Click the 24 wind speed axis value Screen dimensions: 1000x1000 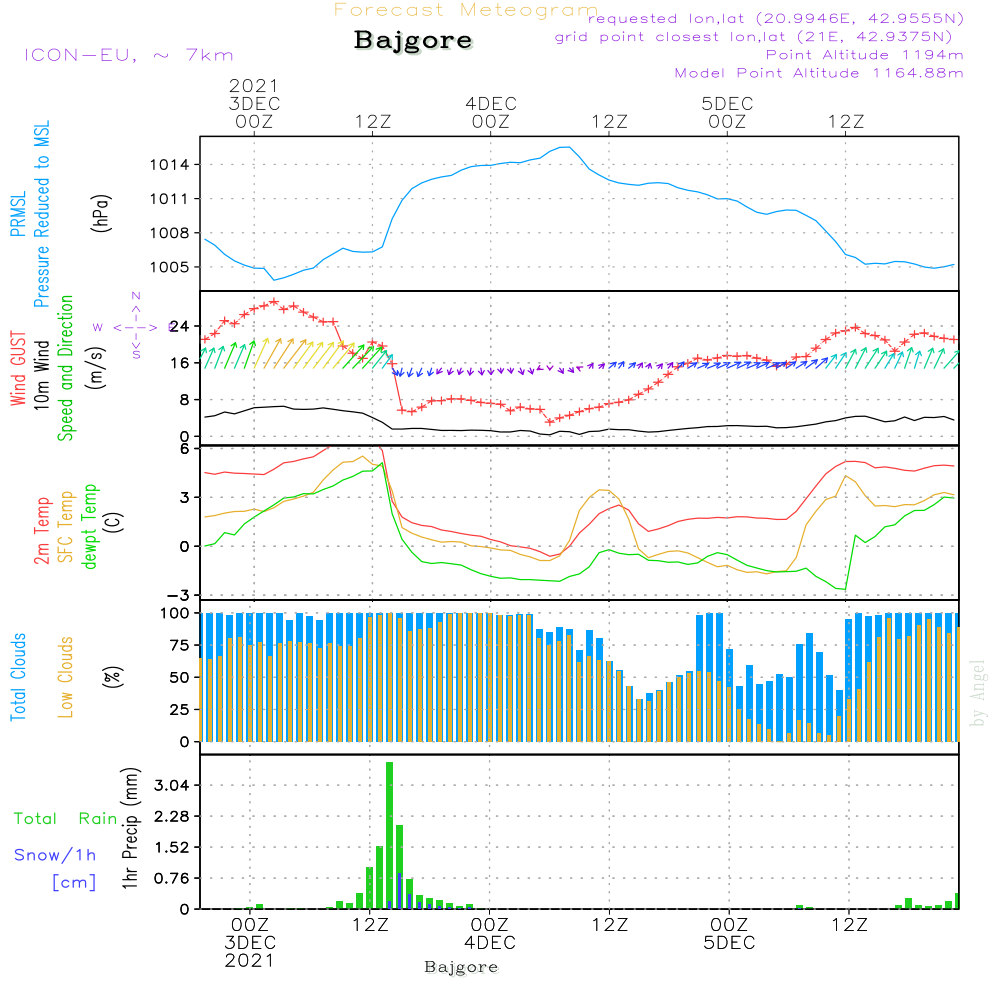[179, 327]
